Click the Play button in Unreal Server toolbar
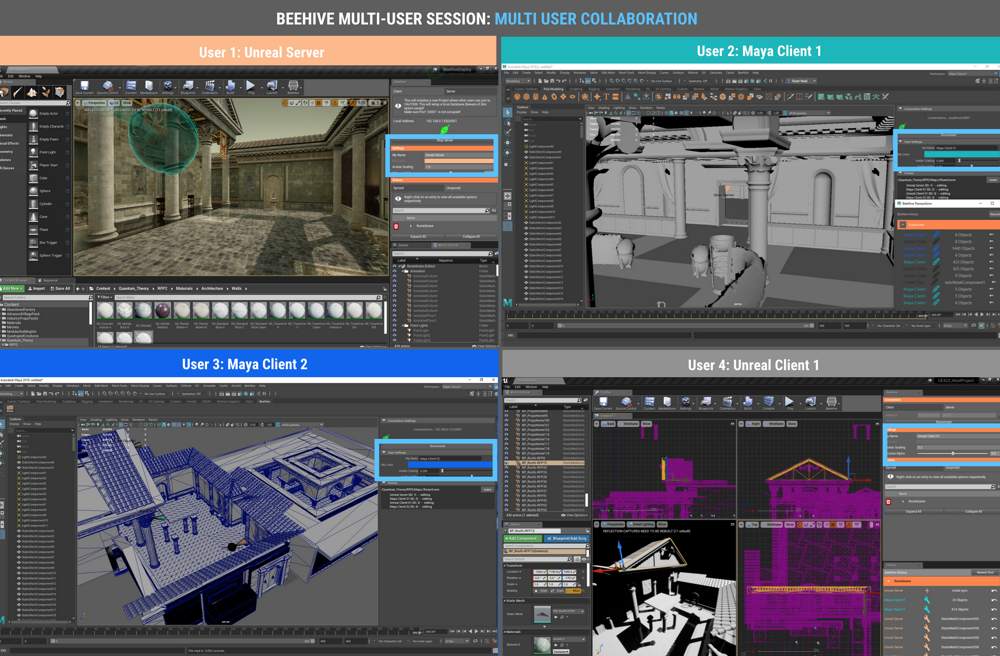1000x656 pixels. [250, 87]
